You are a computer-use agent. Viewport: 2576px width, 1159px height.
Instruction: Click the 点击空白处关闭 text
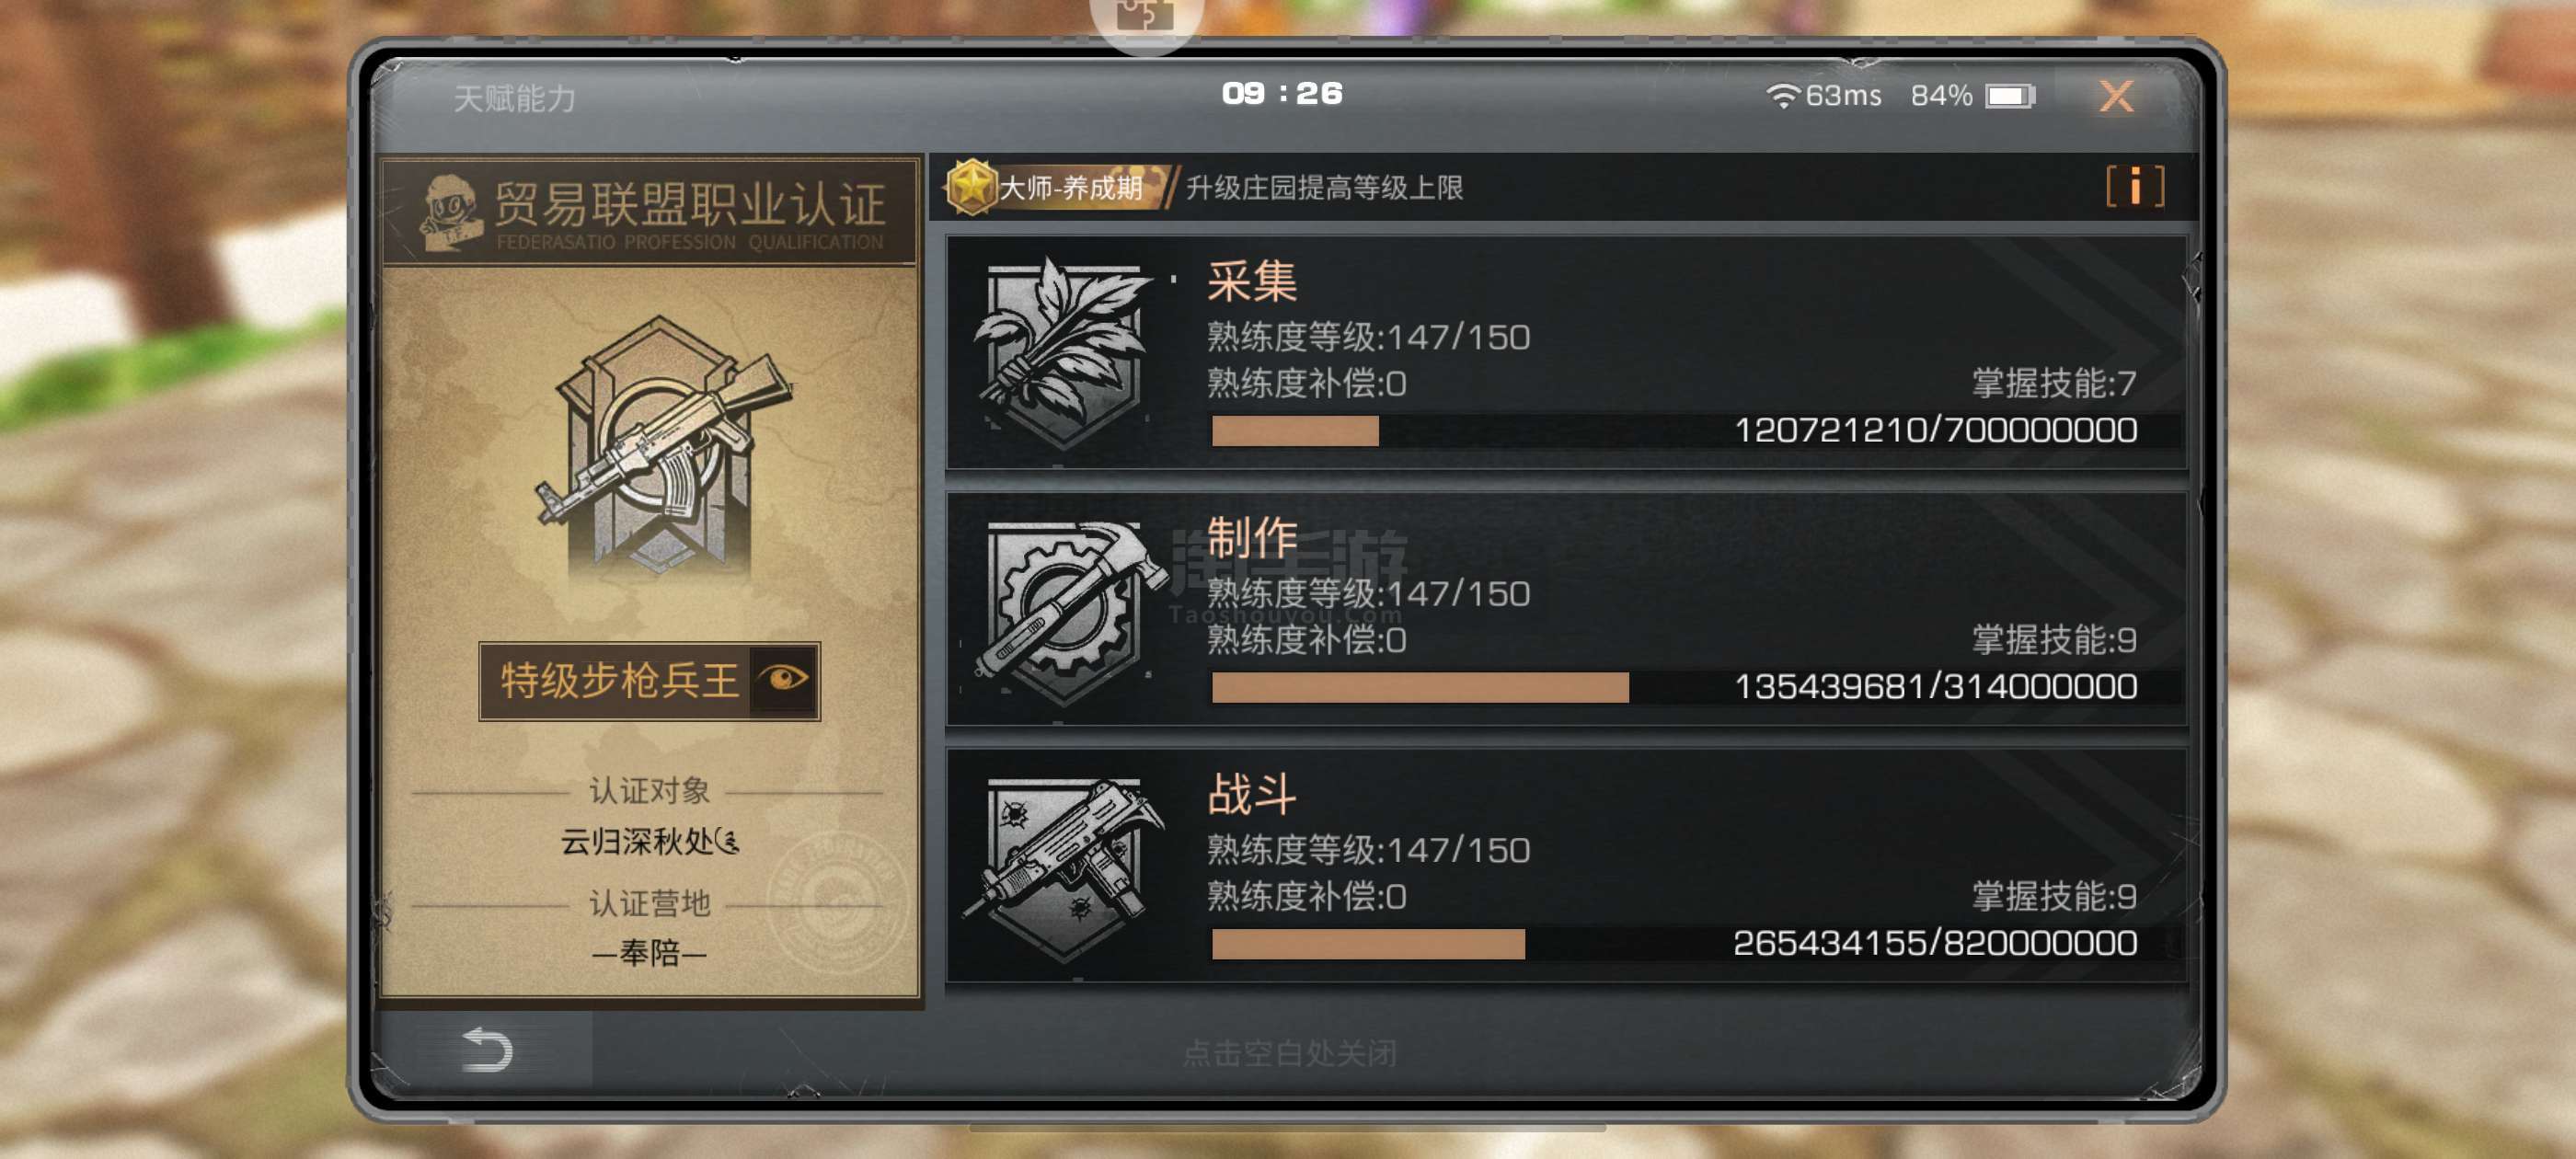[1289, 1052]
